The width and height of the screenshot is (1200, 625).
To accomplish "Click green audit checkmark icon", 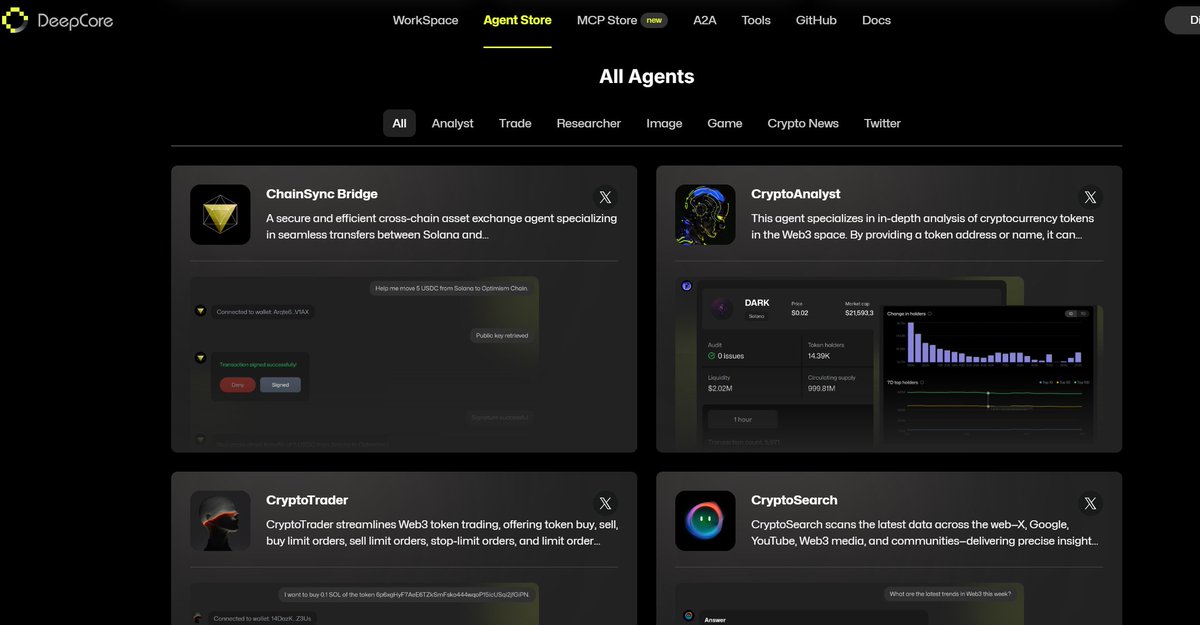I will [711, 356].
